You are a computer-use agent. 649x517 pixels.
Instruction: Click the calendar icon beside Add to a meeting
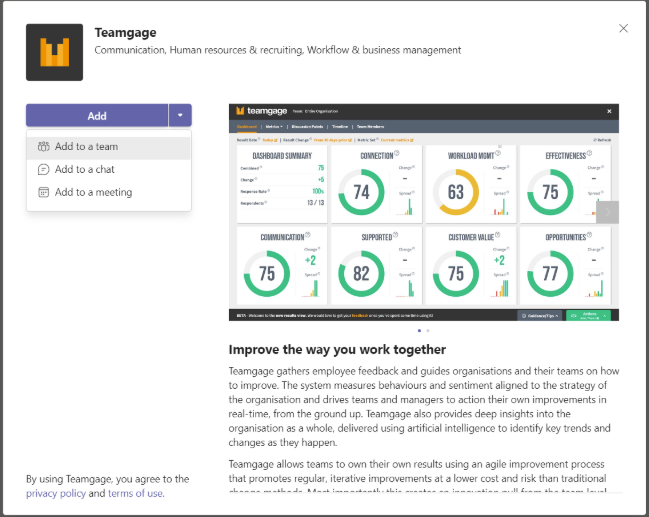43,193
